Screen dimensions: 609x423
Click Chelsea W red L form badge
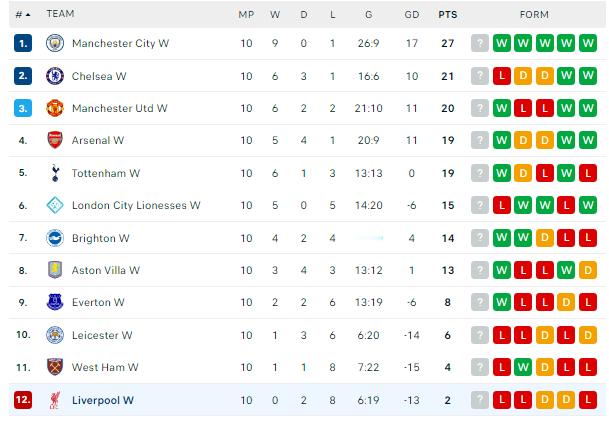tap(501, 76)
